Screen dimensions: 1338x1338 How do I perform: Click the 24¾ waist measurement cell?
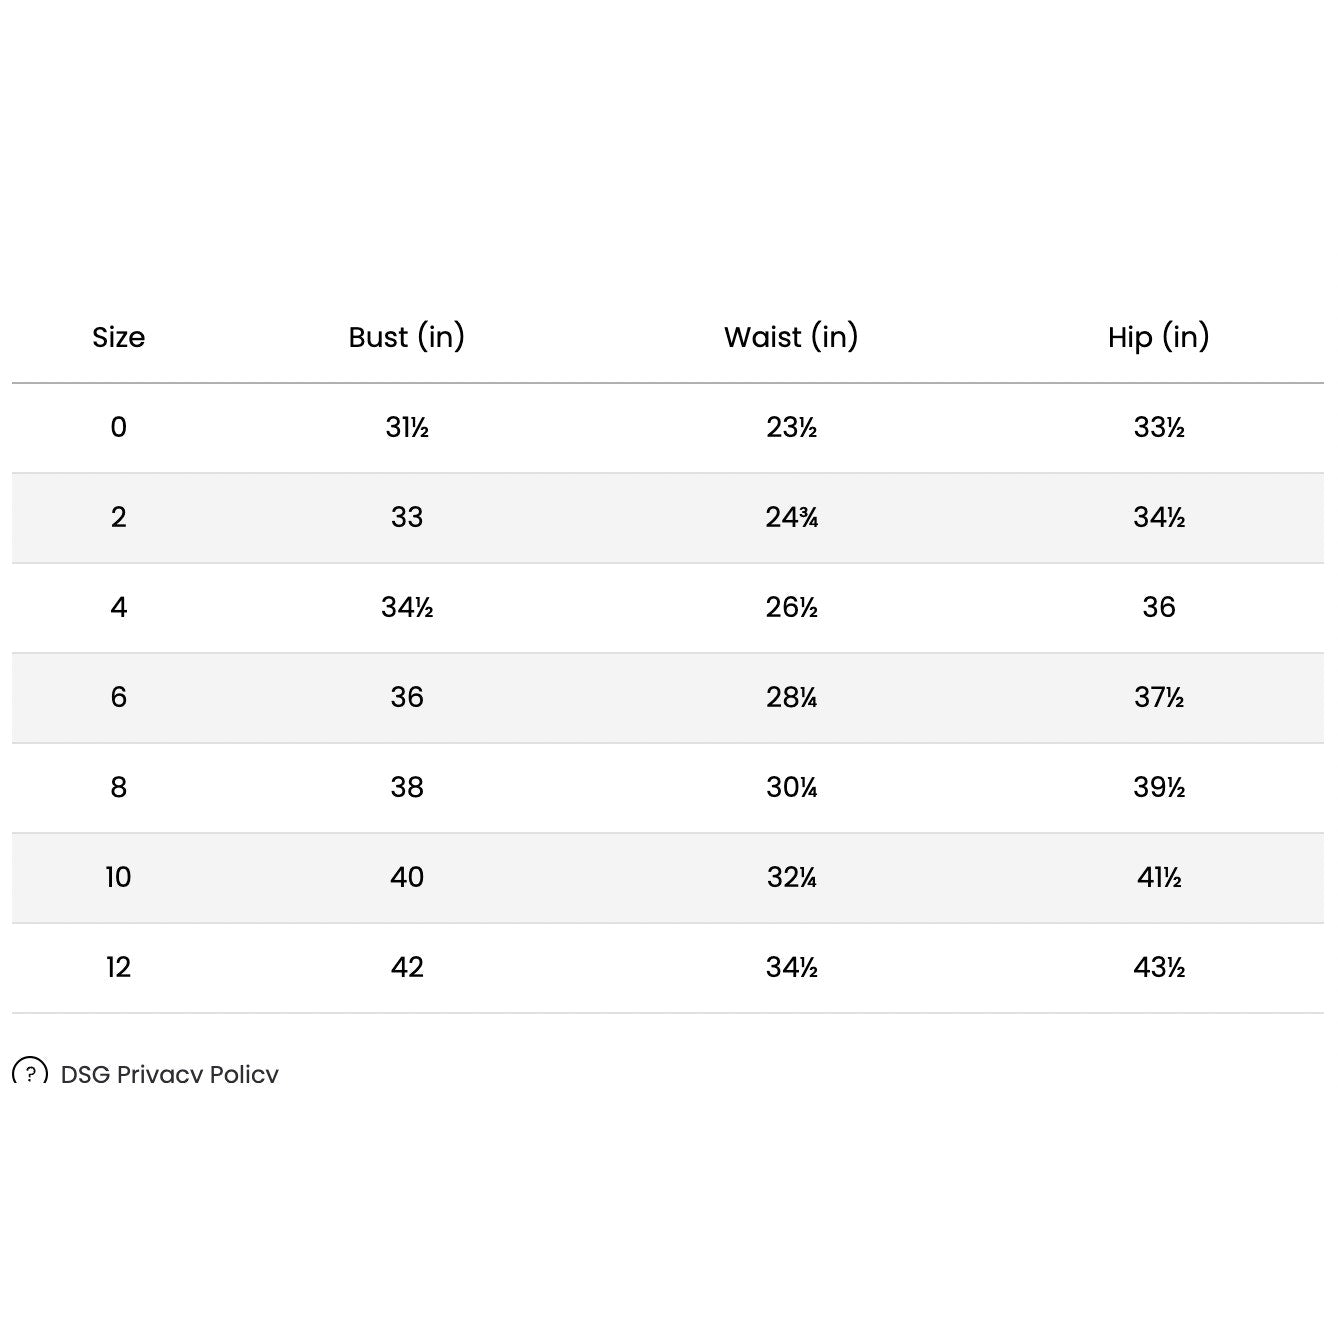[791, 517]
